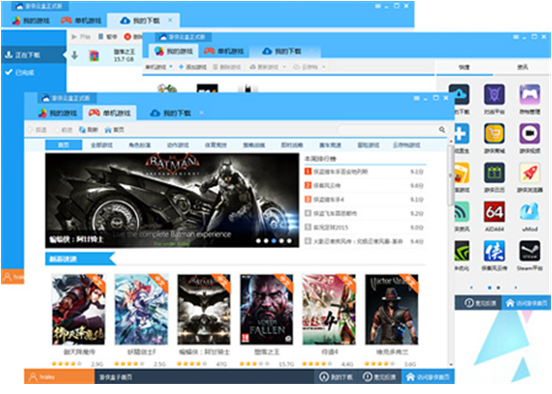Open the uMod tool icon
552x394 pixels.
click(529, 212)
